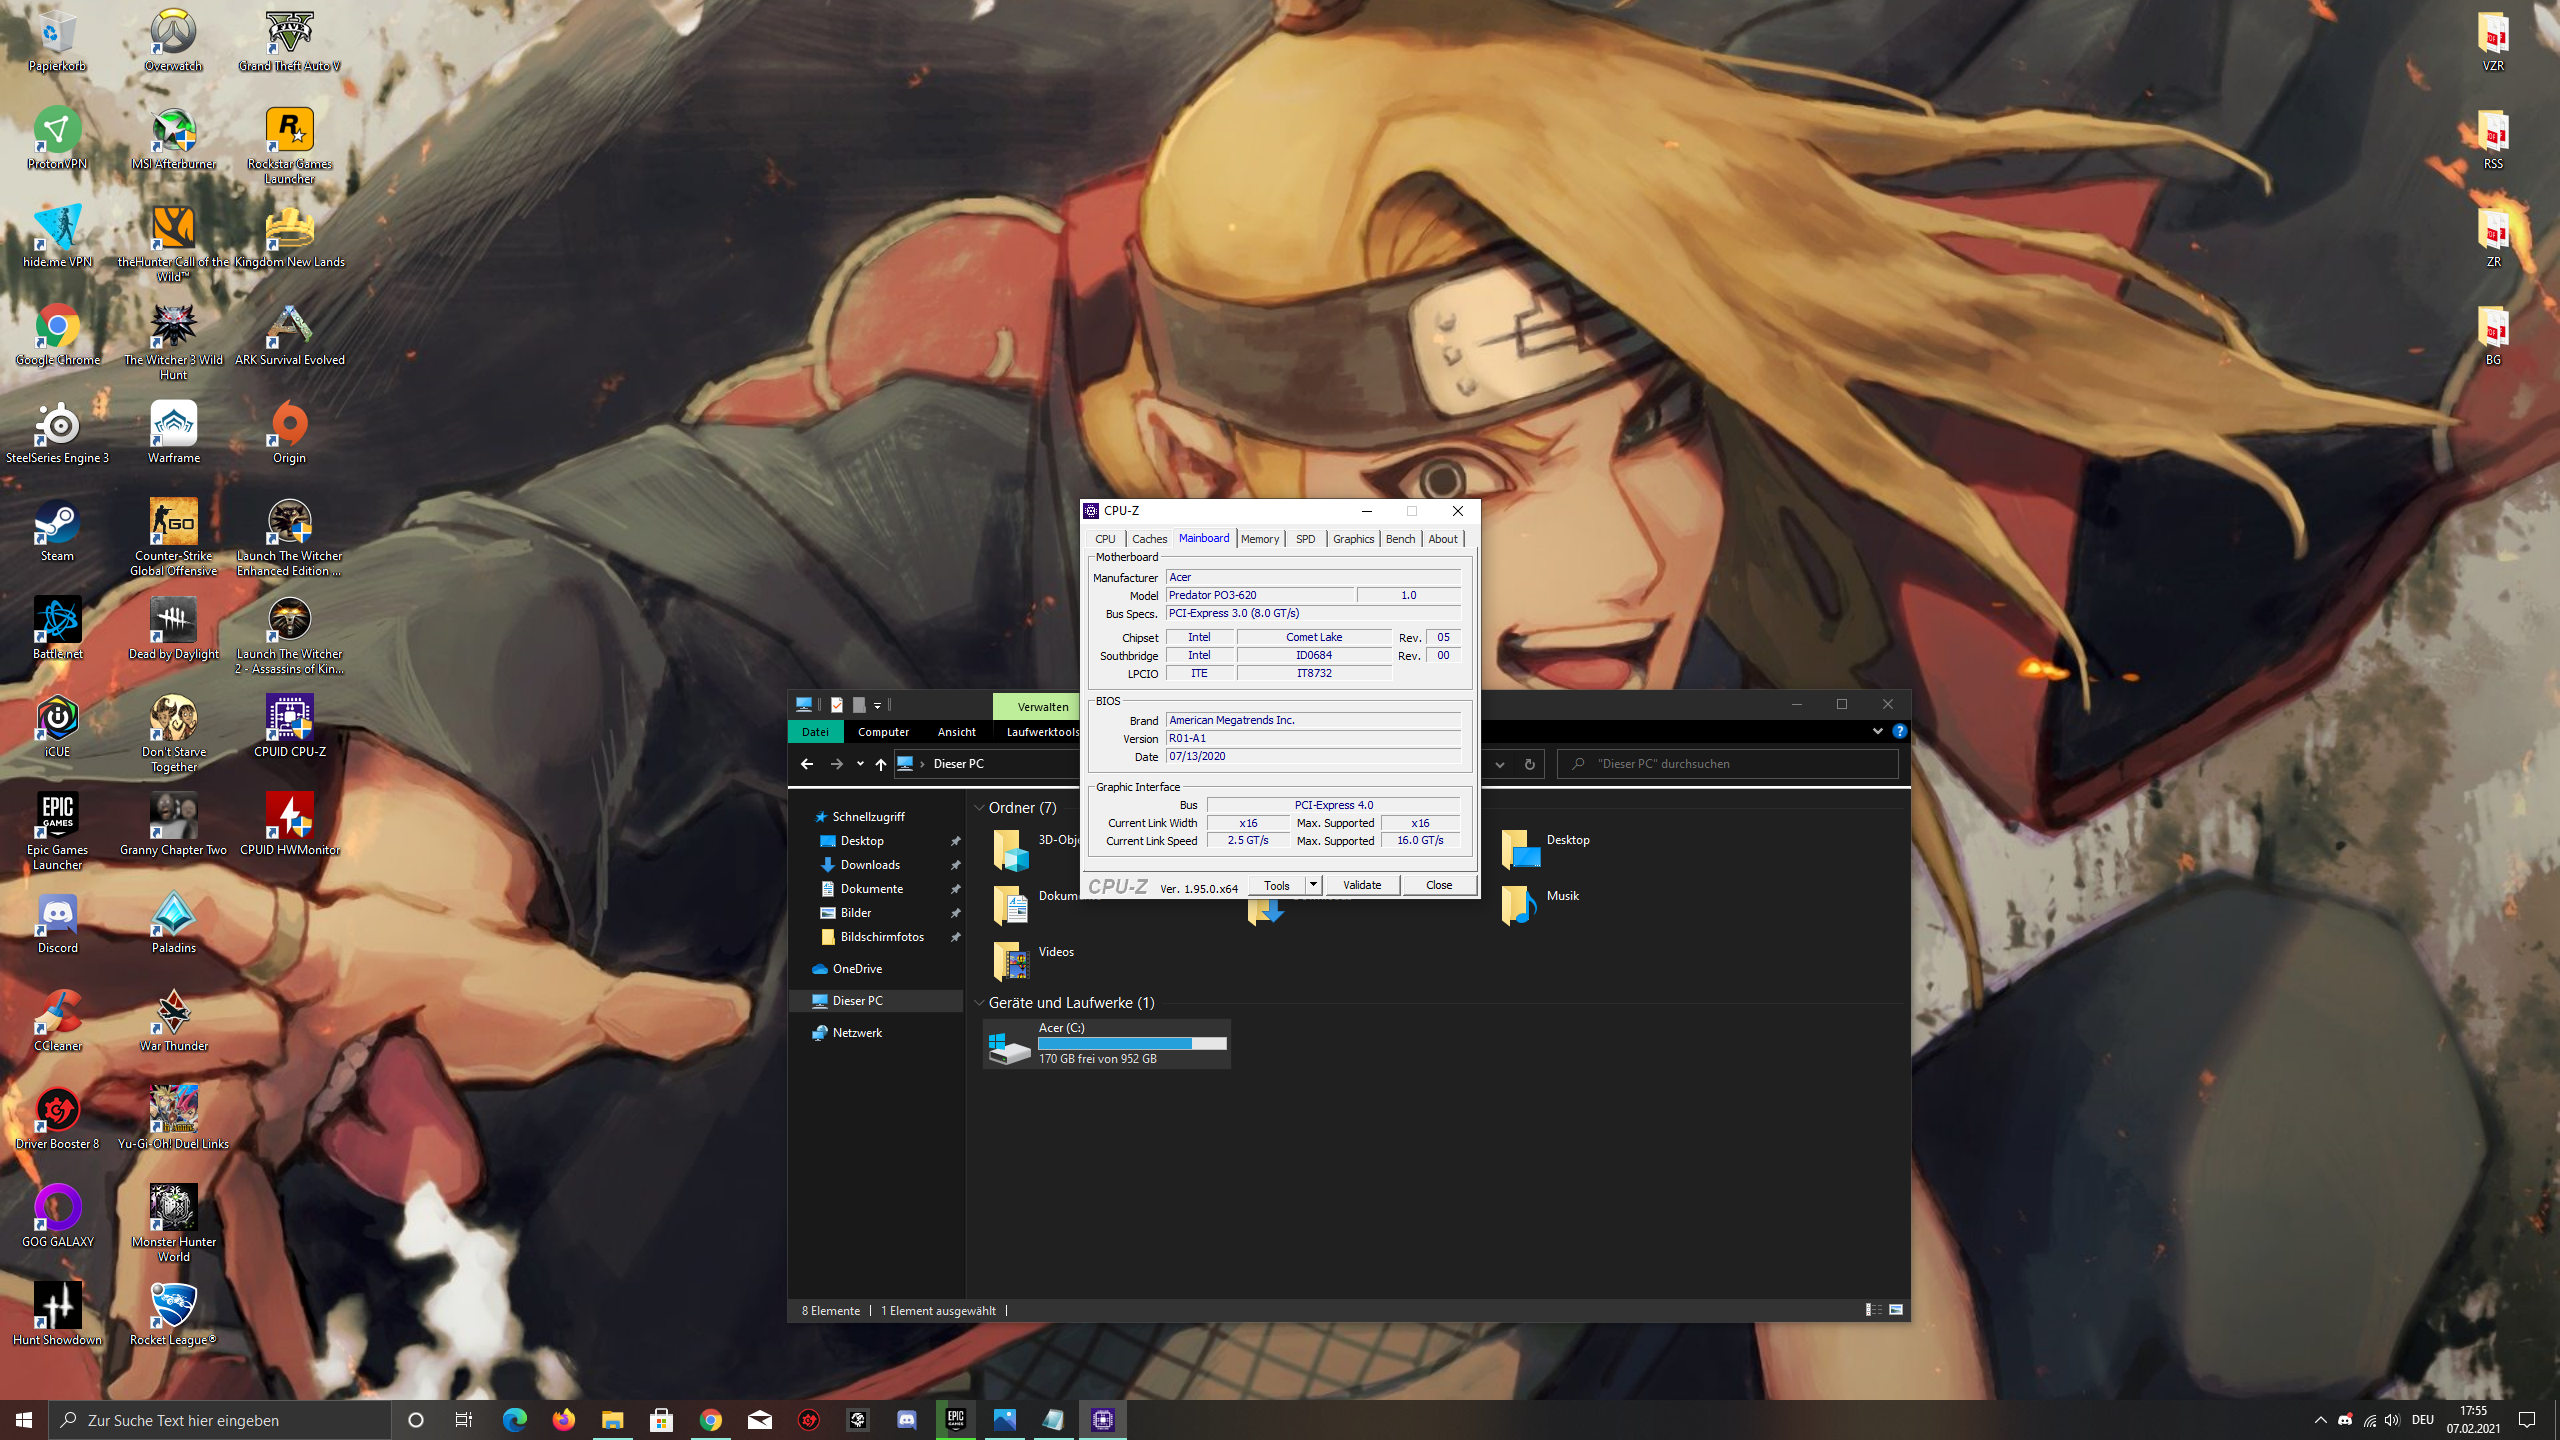Viewport: 2560px width, 1440px height.
Task: Click the Epic Games taskbar icon
Action: [x=955, y=1419]
